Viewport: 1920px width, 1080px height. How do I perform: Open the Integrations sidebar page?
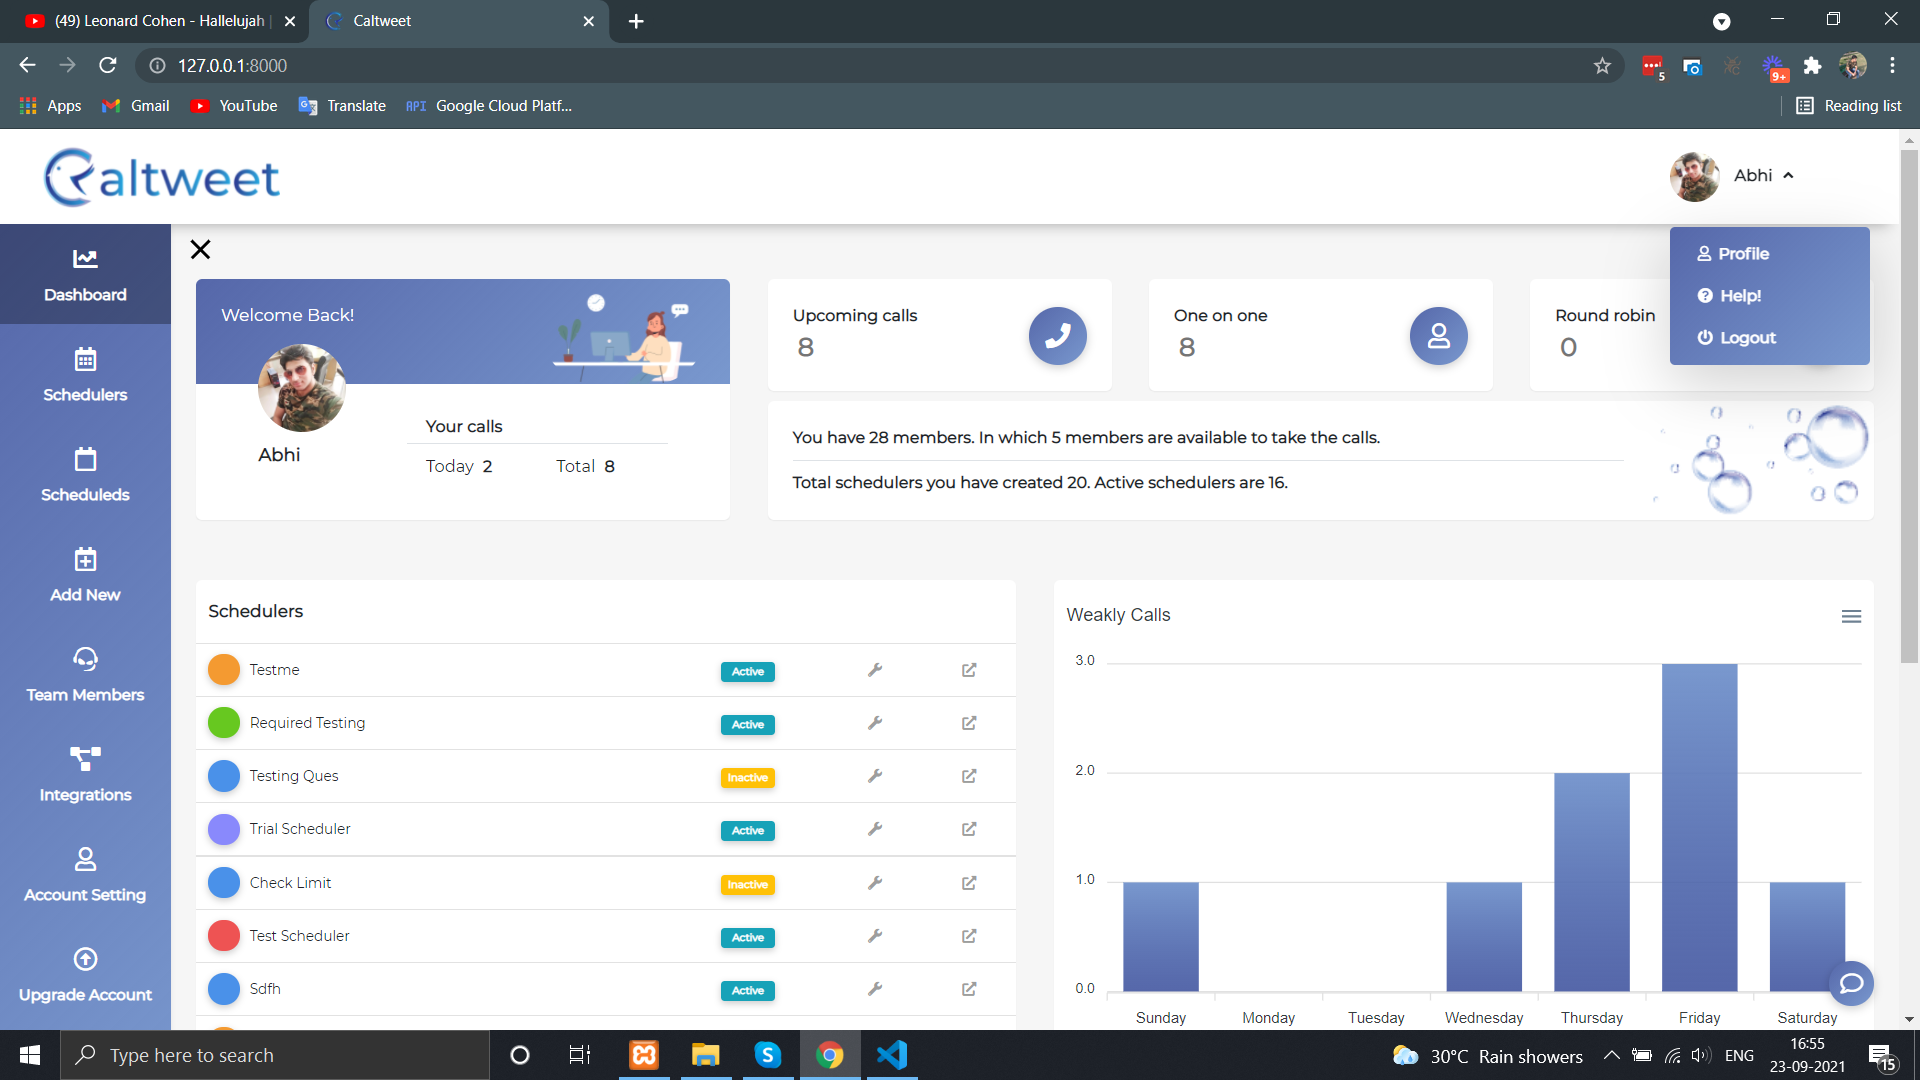(x=85, y=775)
